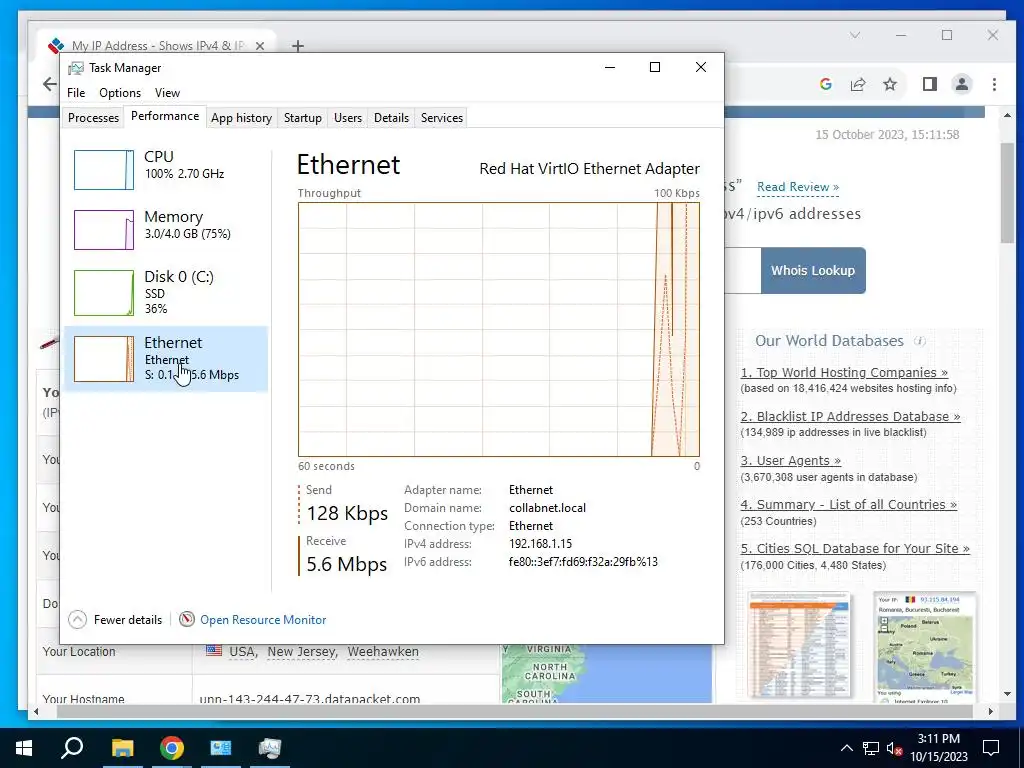1024x768 pixels.
Task: Open the Windows Start menu
Action: pyautogui.click(x=24, y=748)
